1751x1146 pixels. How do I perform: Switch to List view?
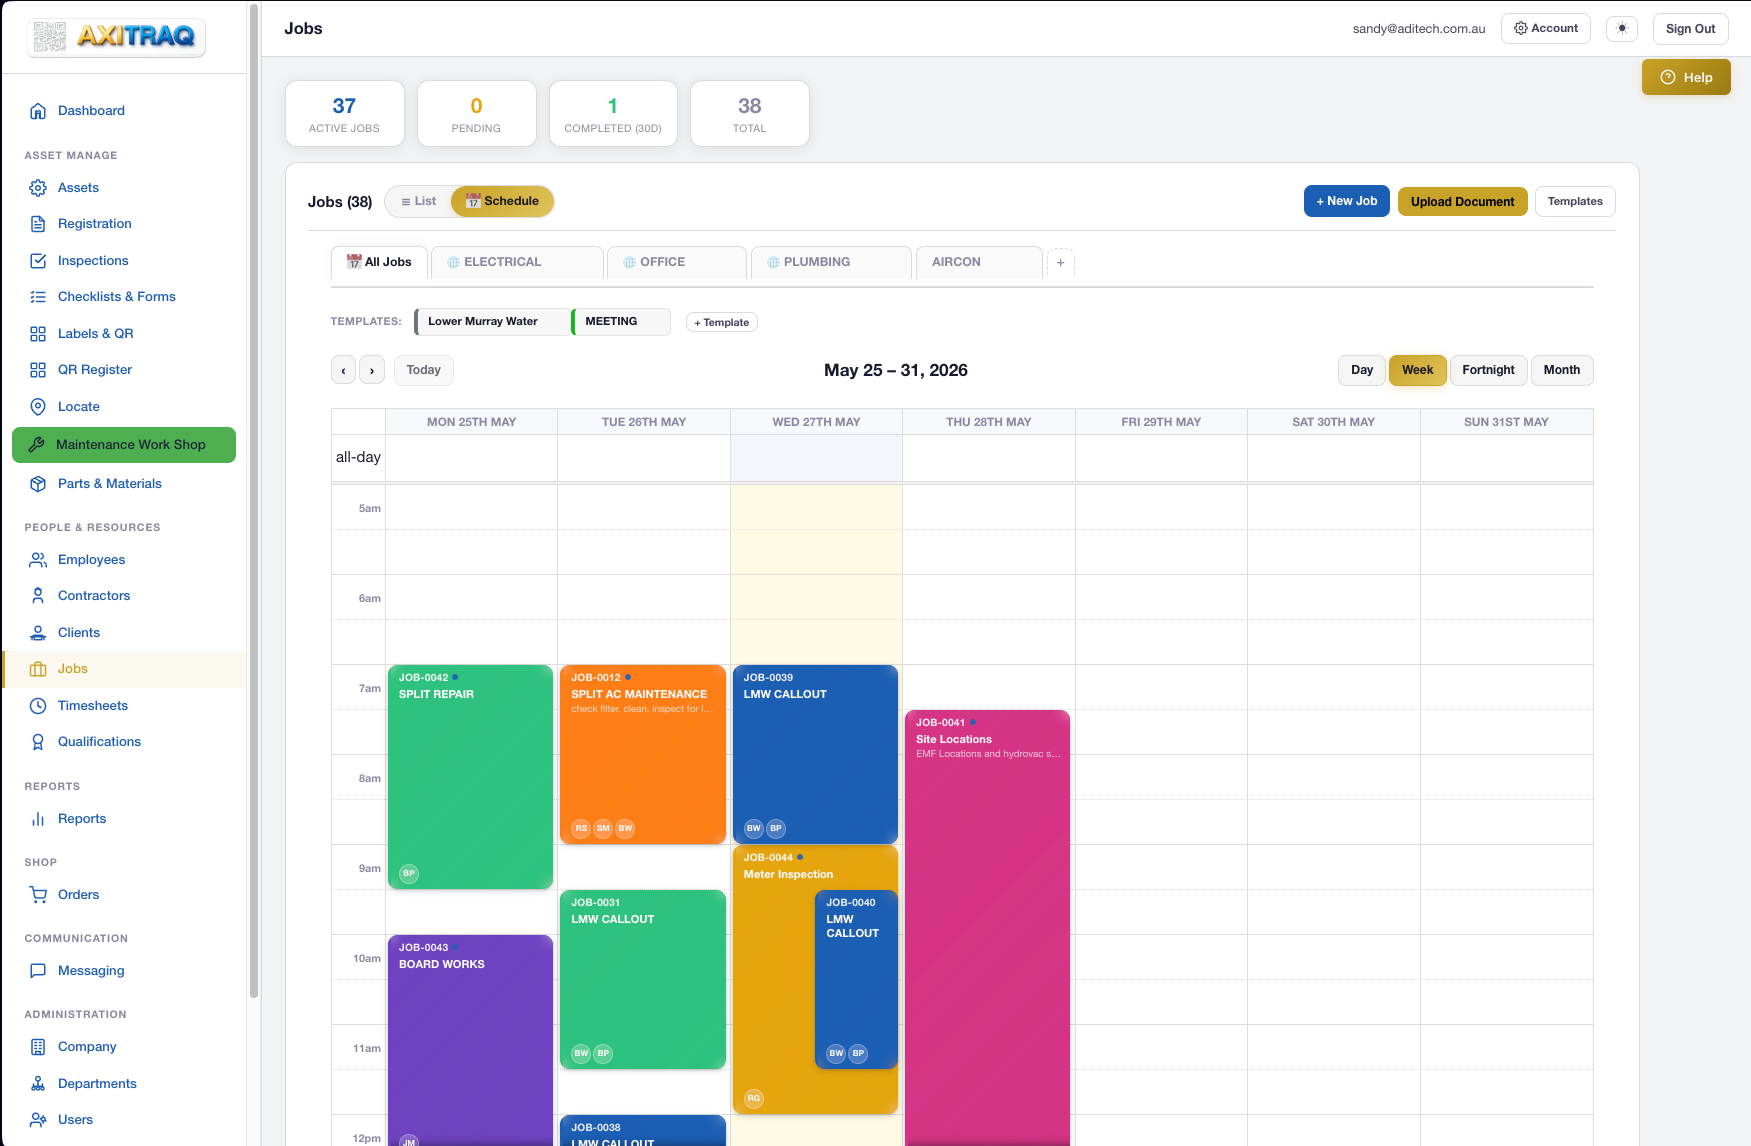pyautogui.click(x=419, y=202)
